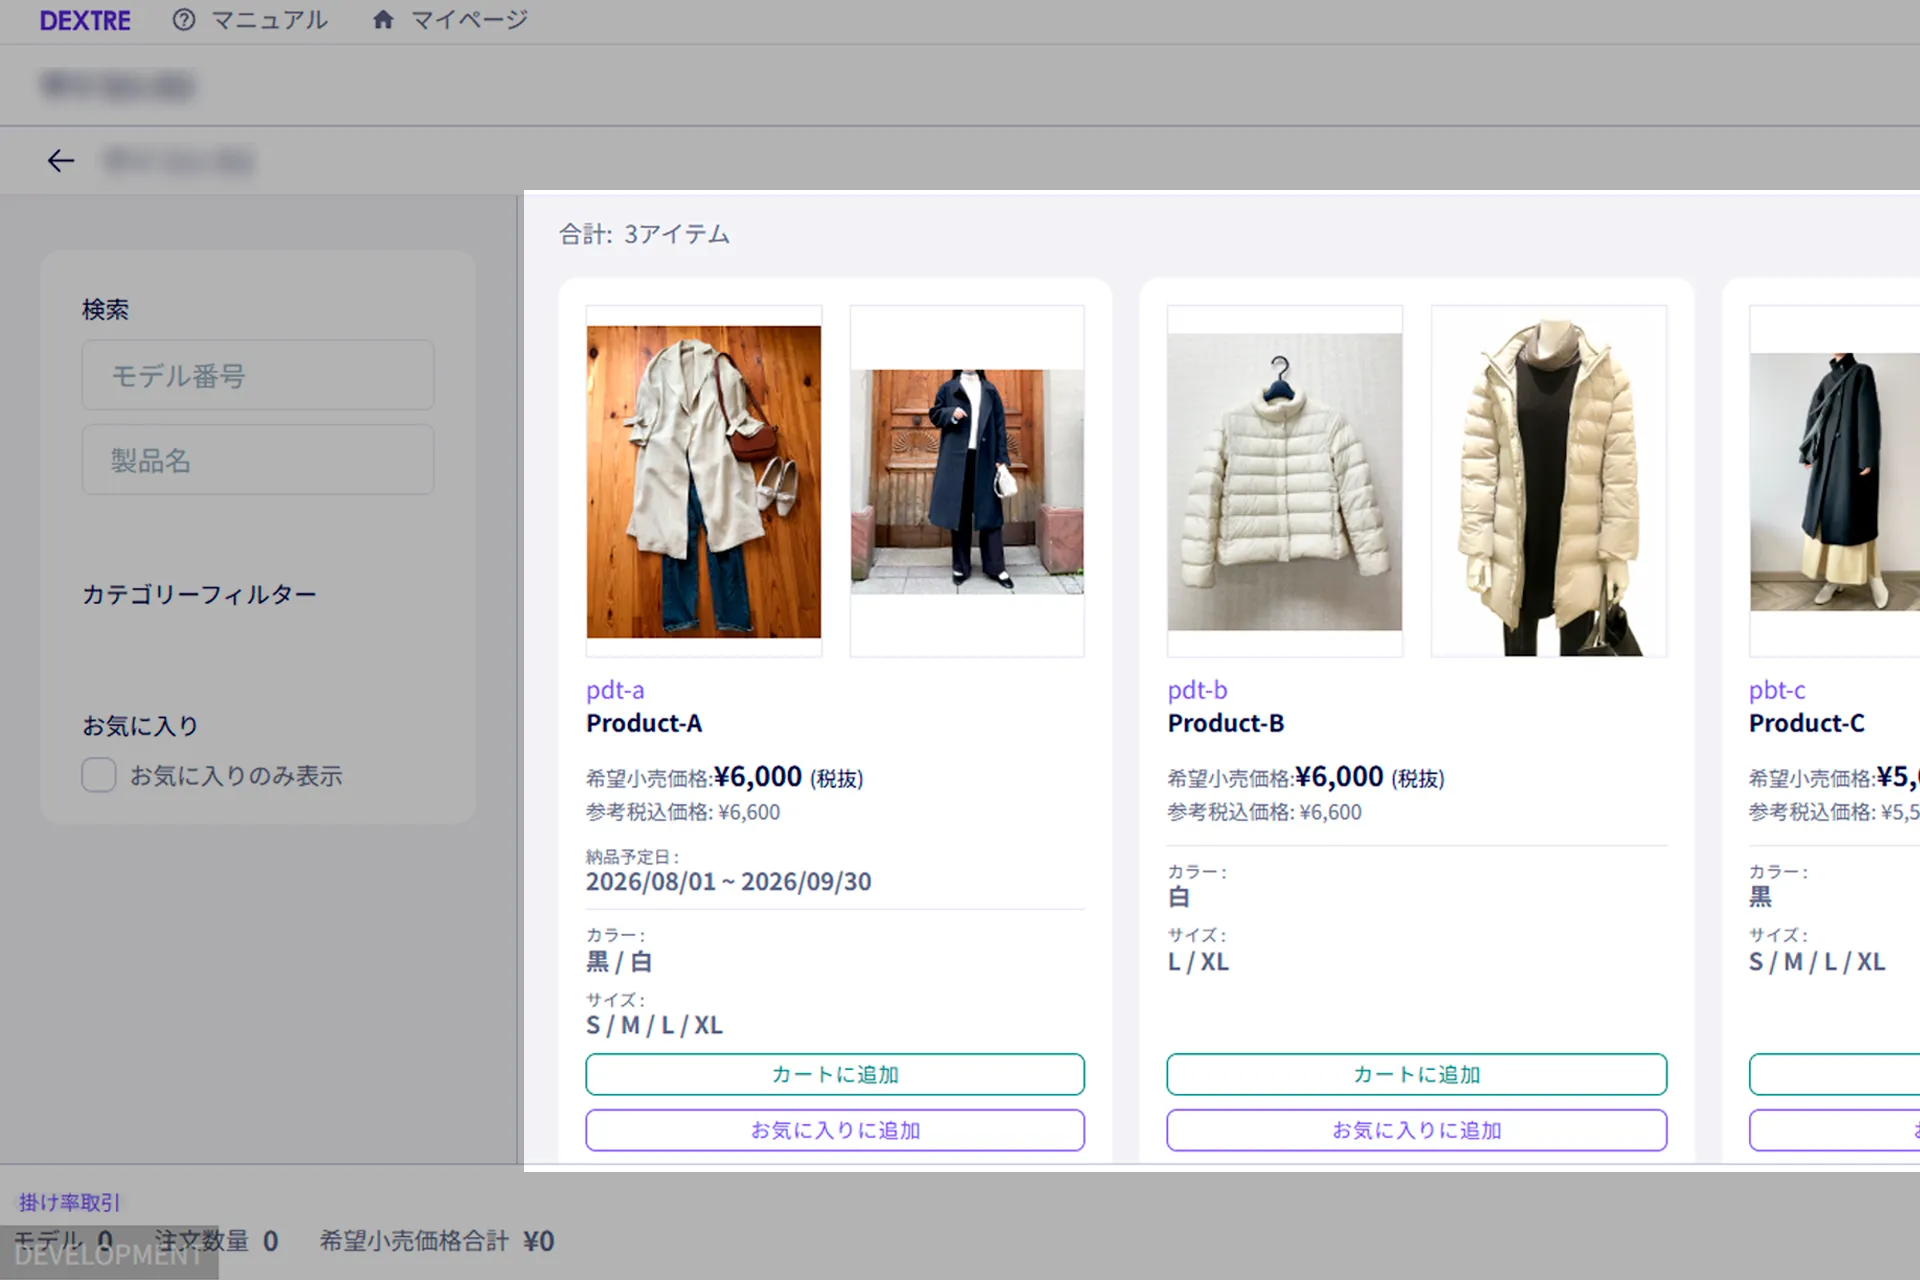Focus the 製品名 search field
The width and height of the screenshot is (1920, 1280).
click(258, 460)
